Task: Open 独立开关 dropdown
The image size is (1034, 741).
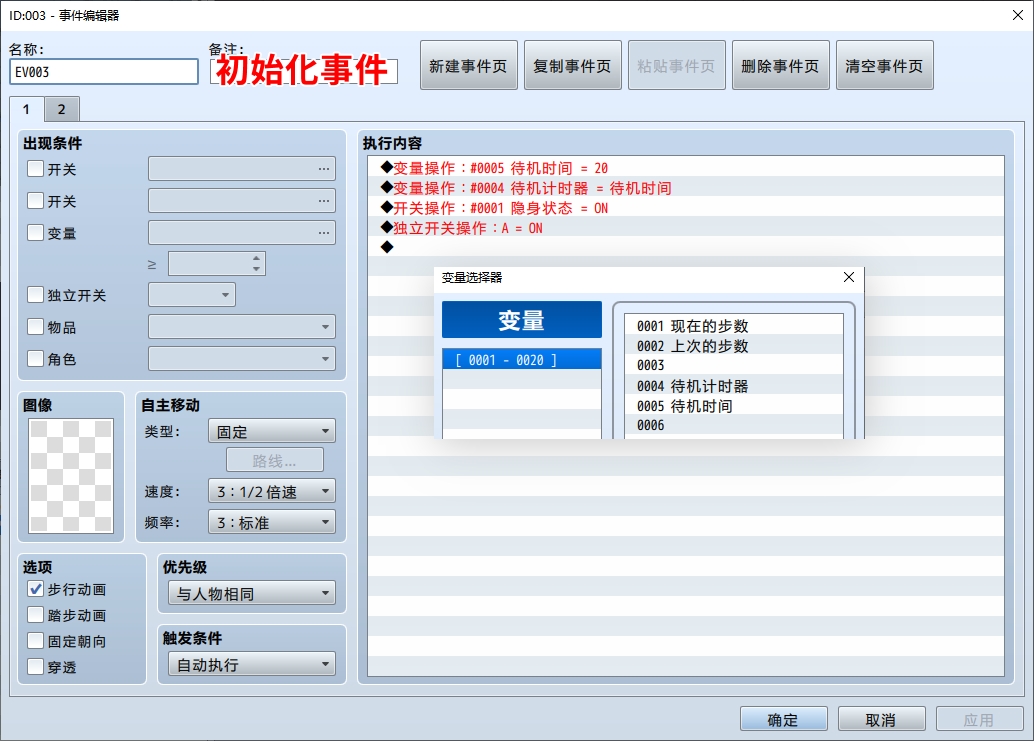Action: [192, 295]
